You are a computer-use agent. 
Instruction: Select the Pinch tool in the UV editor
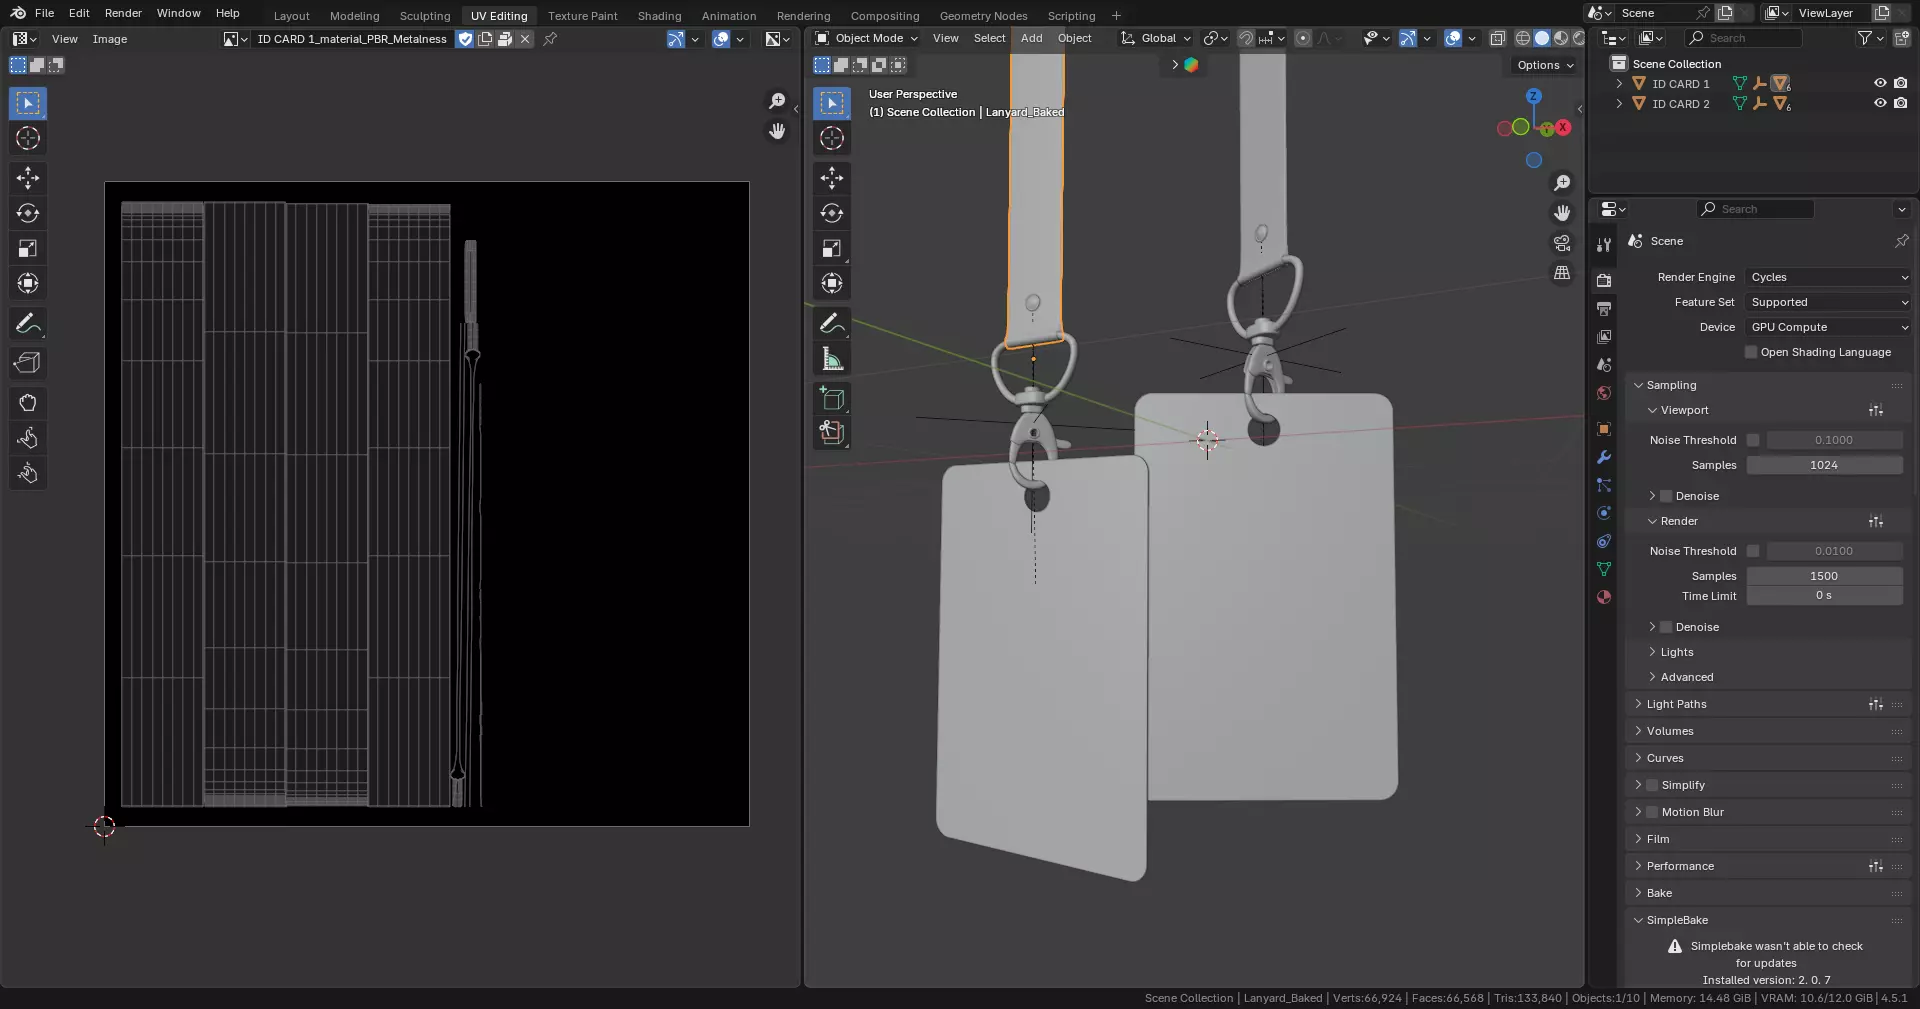(28, 473)
